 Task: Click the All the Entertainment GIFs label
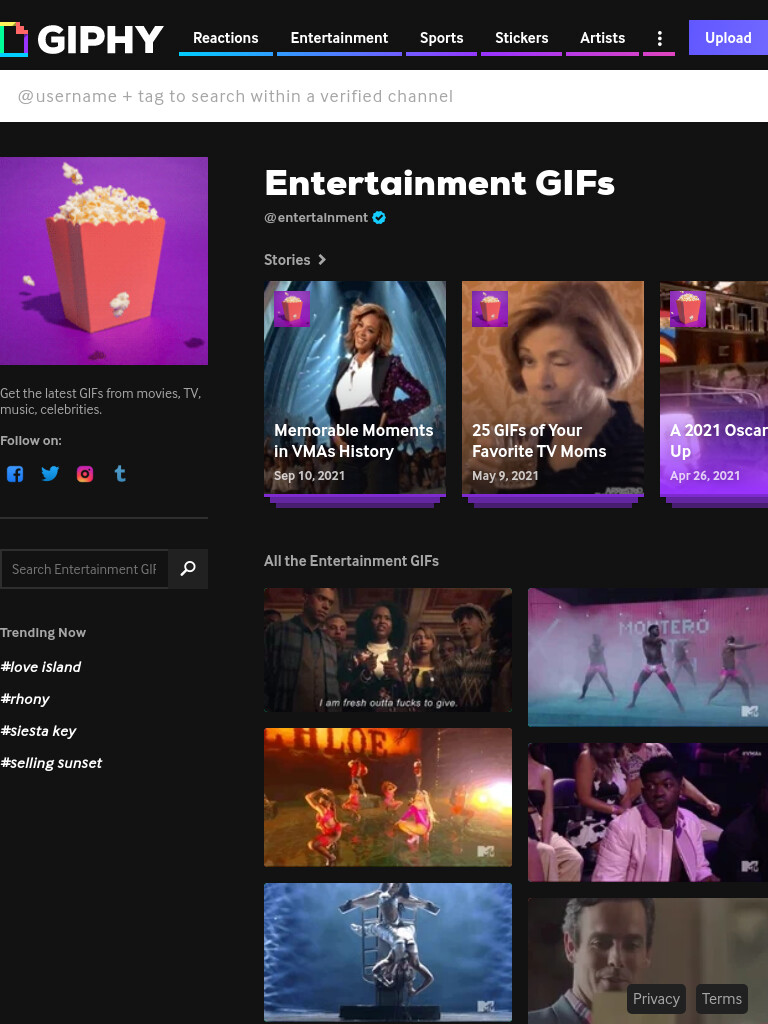(x=351, y=561)
